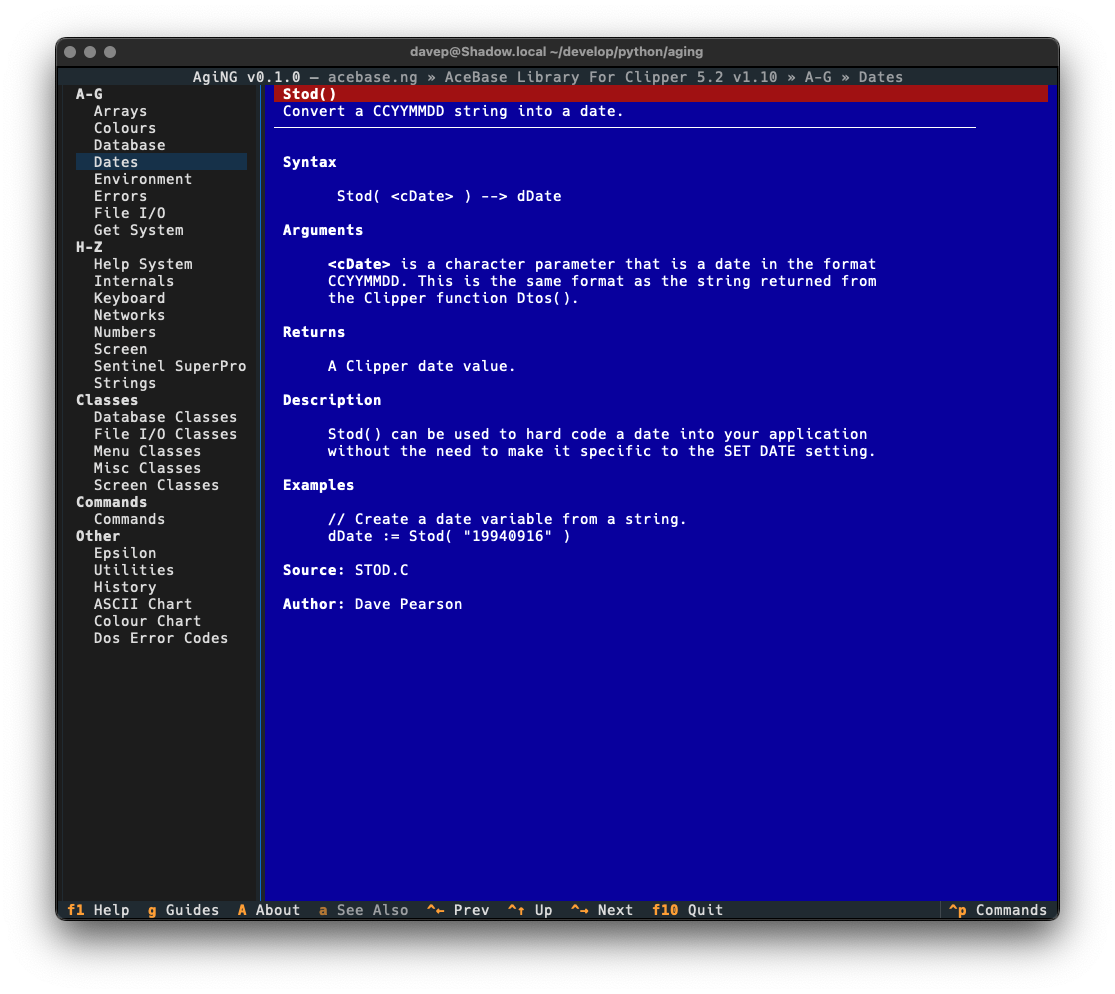Image resolution: width=1115 pixels, height=994 pixels.
Task: Click the f1 Help footer key
Action: tap(98, 910)
